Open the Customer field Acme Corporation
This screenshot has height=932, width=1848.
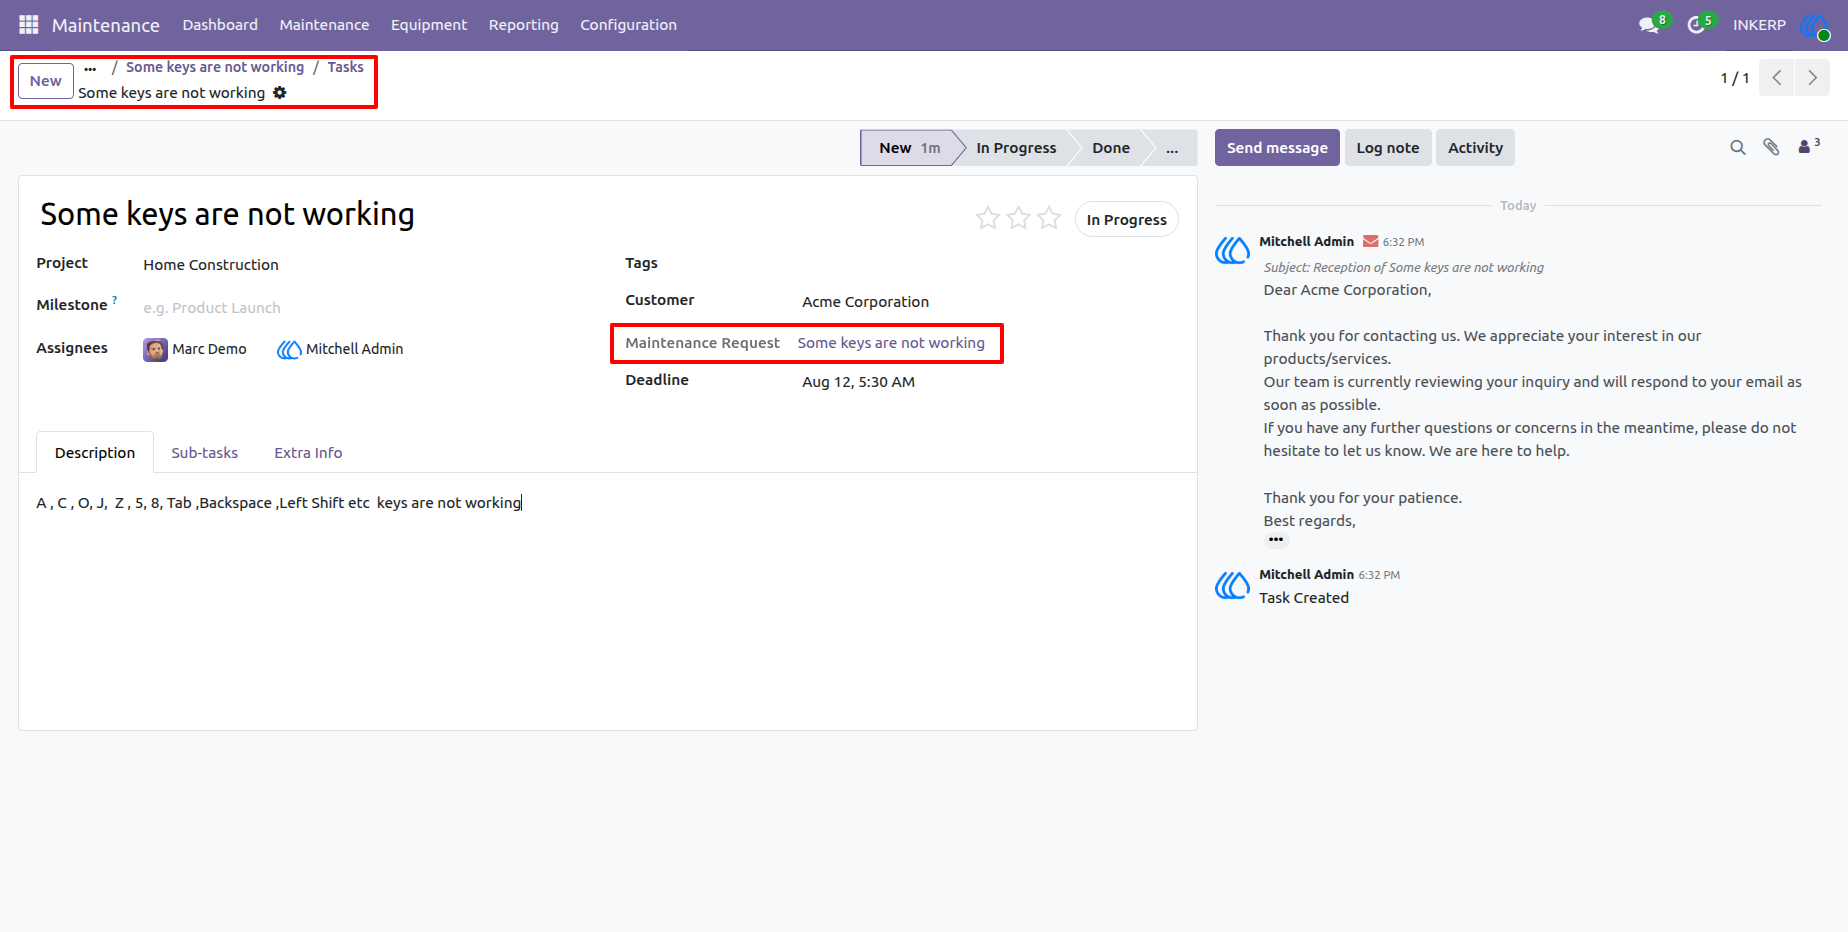click(865, 302)
